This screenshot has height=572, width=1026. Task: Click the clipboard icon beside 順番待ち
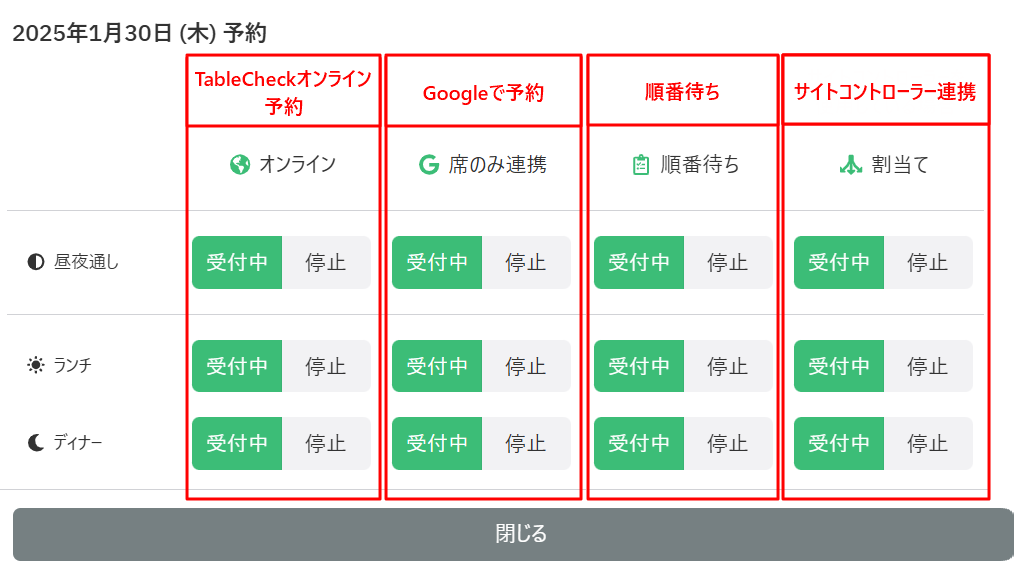coord(641,165)
